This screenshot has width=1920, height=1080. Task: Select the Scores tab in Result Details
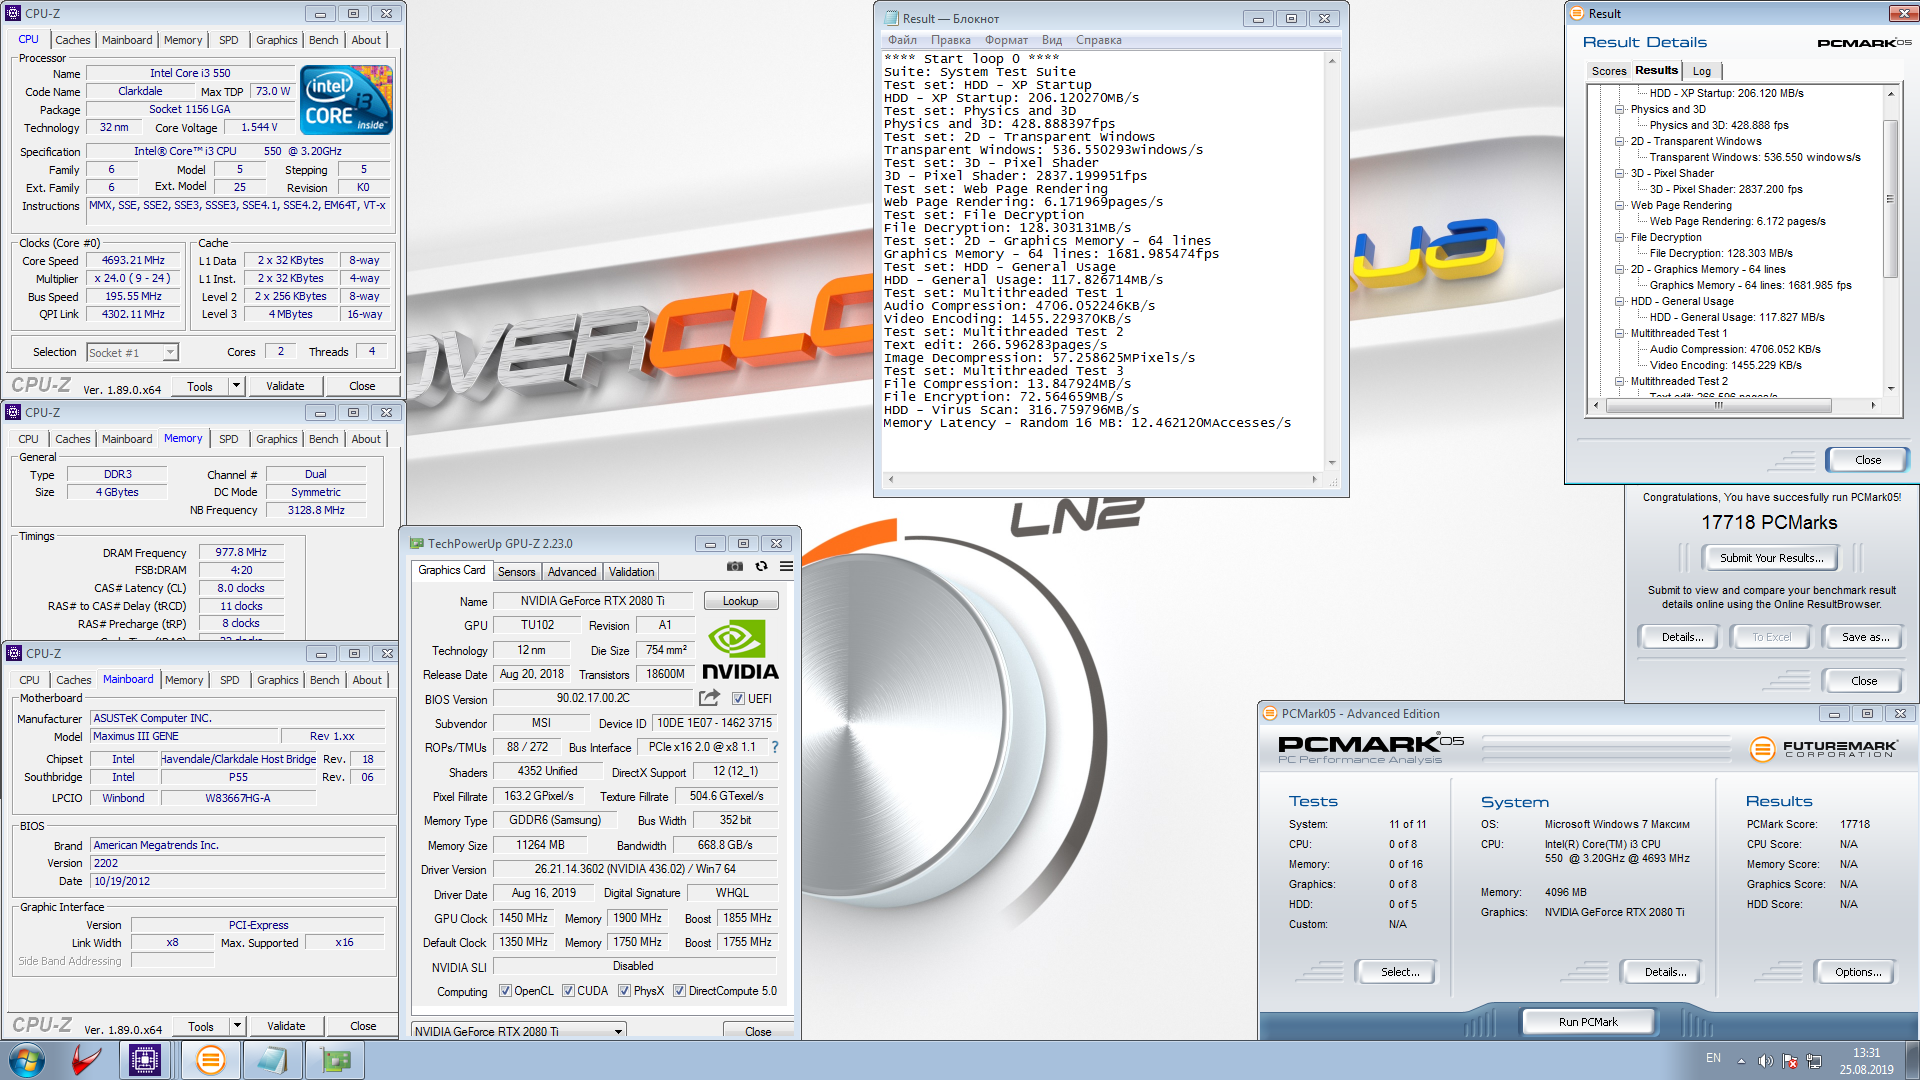(1608, 71)
